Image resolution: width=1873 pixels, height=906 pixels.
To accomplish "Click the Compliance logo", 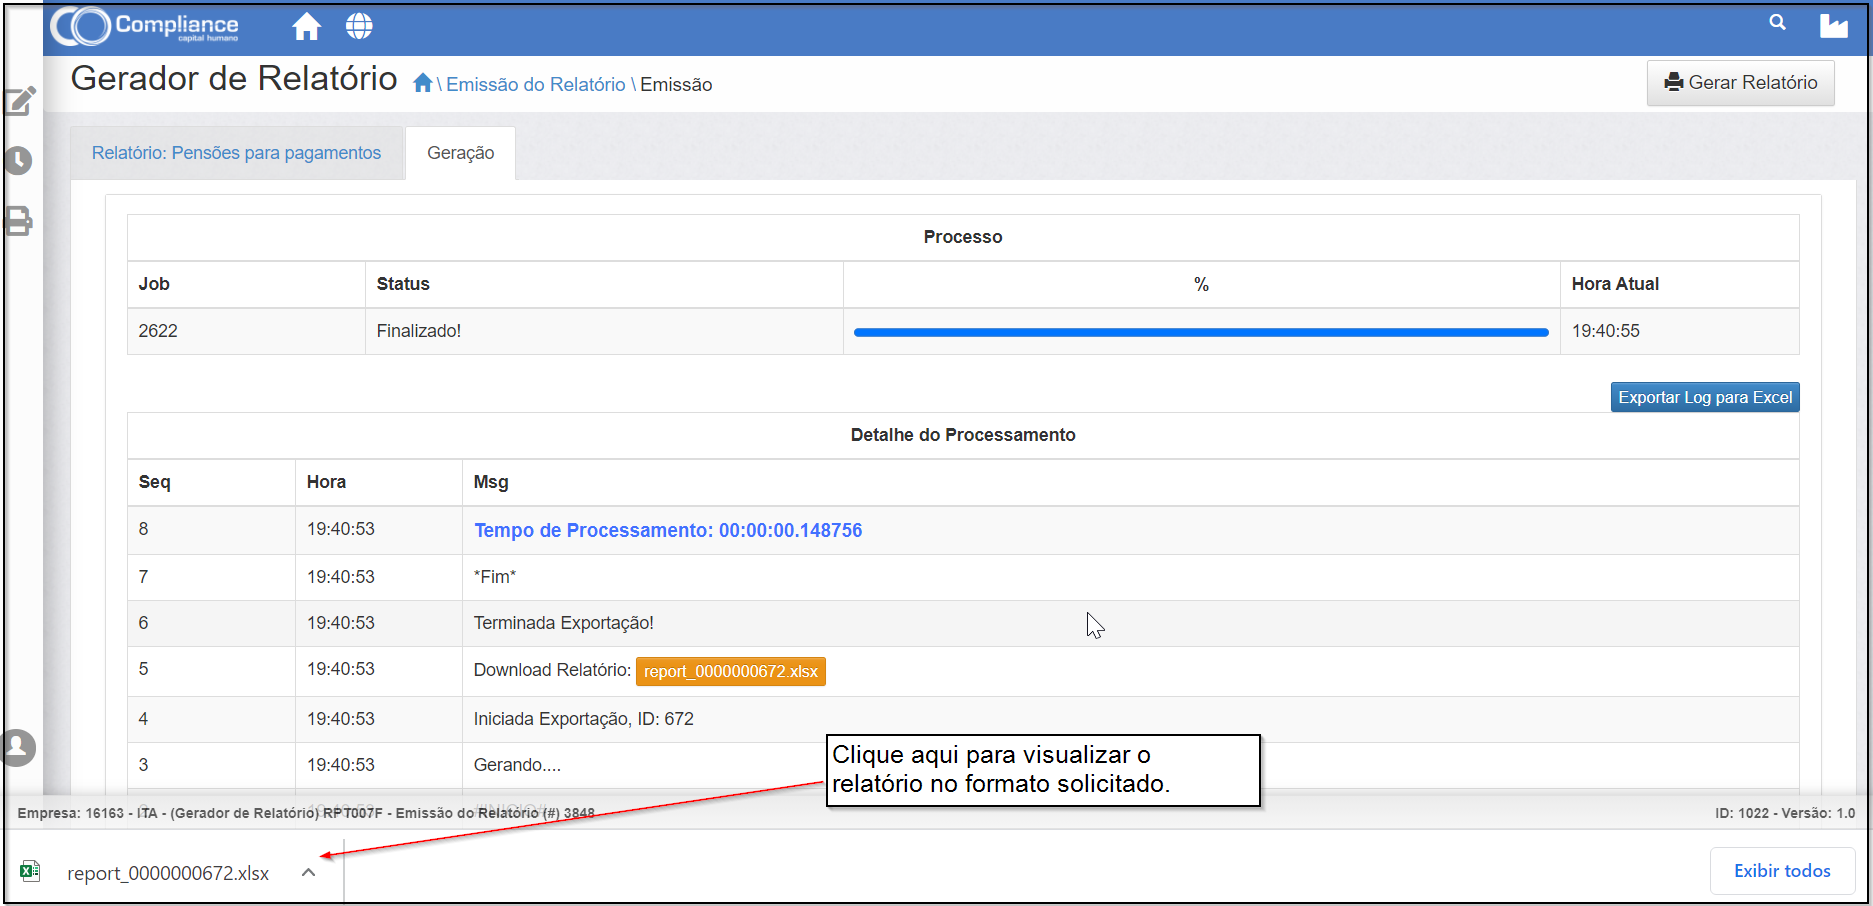I will pos(145,26).
